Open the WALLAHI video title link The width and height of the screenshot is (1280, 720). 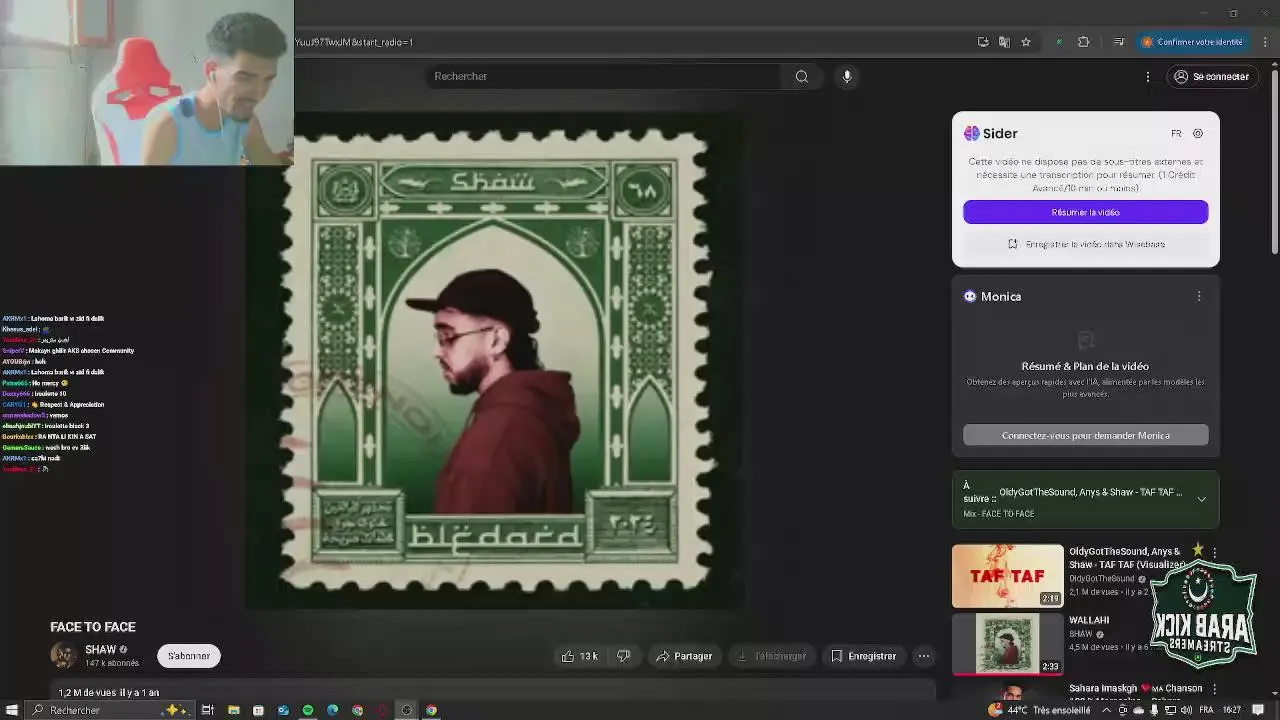(1089, 620)
